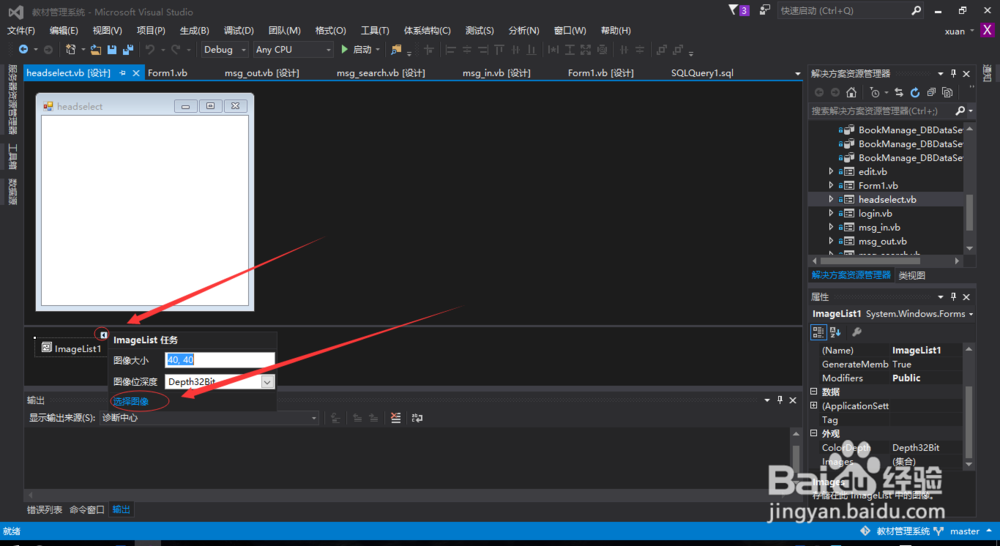Click the New Project toolbar icon
Screen dimensions: 1000x546
71,49
